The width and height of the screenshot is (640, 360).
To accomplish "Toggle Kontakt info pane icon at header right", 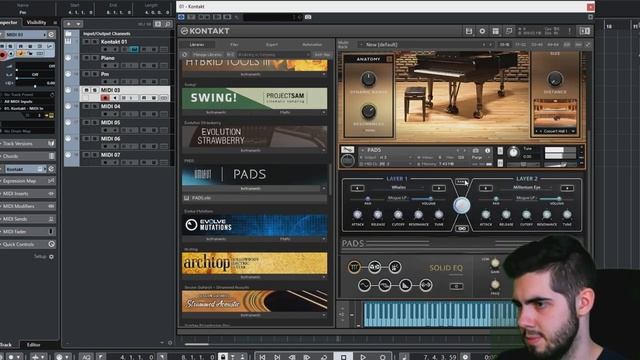I will [x=585, y=31].
